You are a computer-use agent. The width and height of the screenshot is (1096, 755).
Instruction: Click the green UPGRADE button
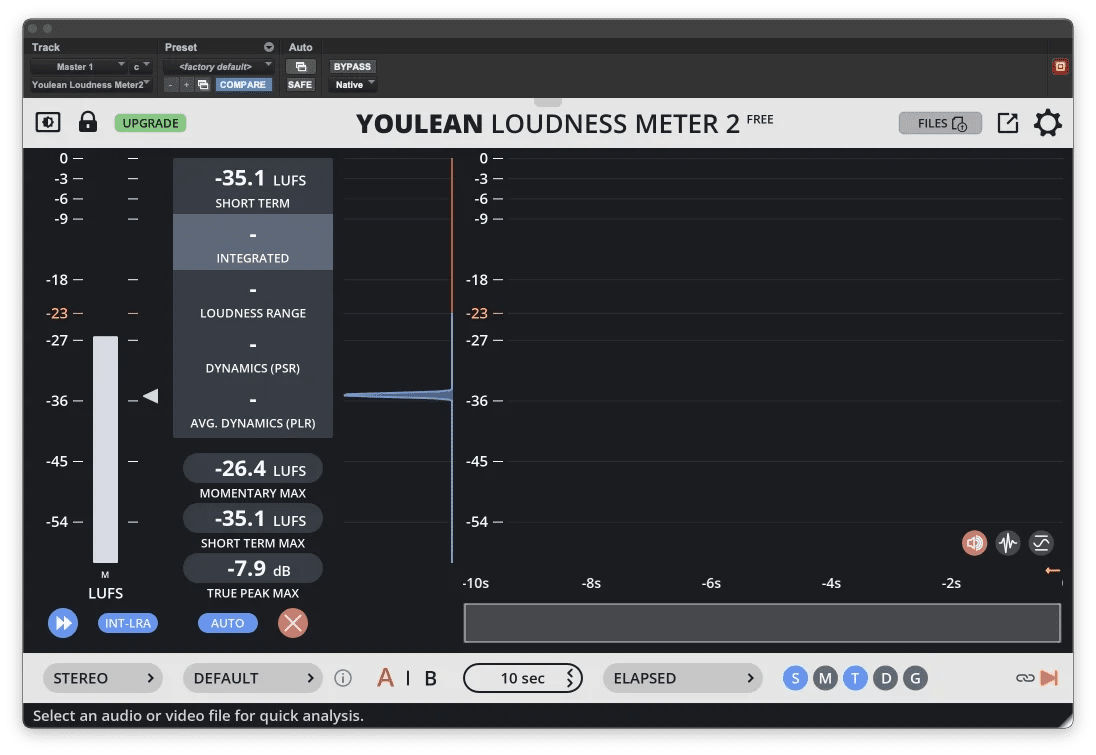(150, 123)
